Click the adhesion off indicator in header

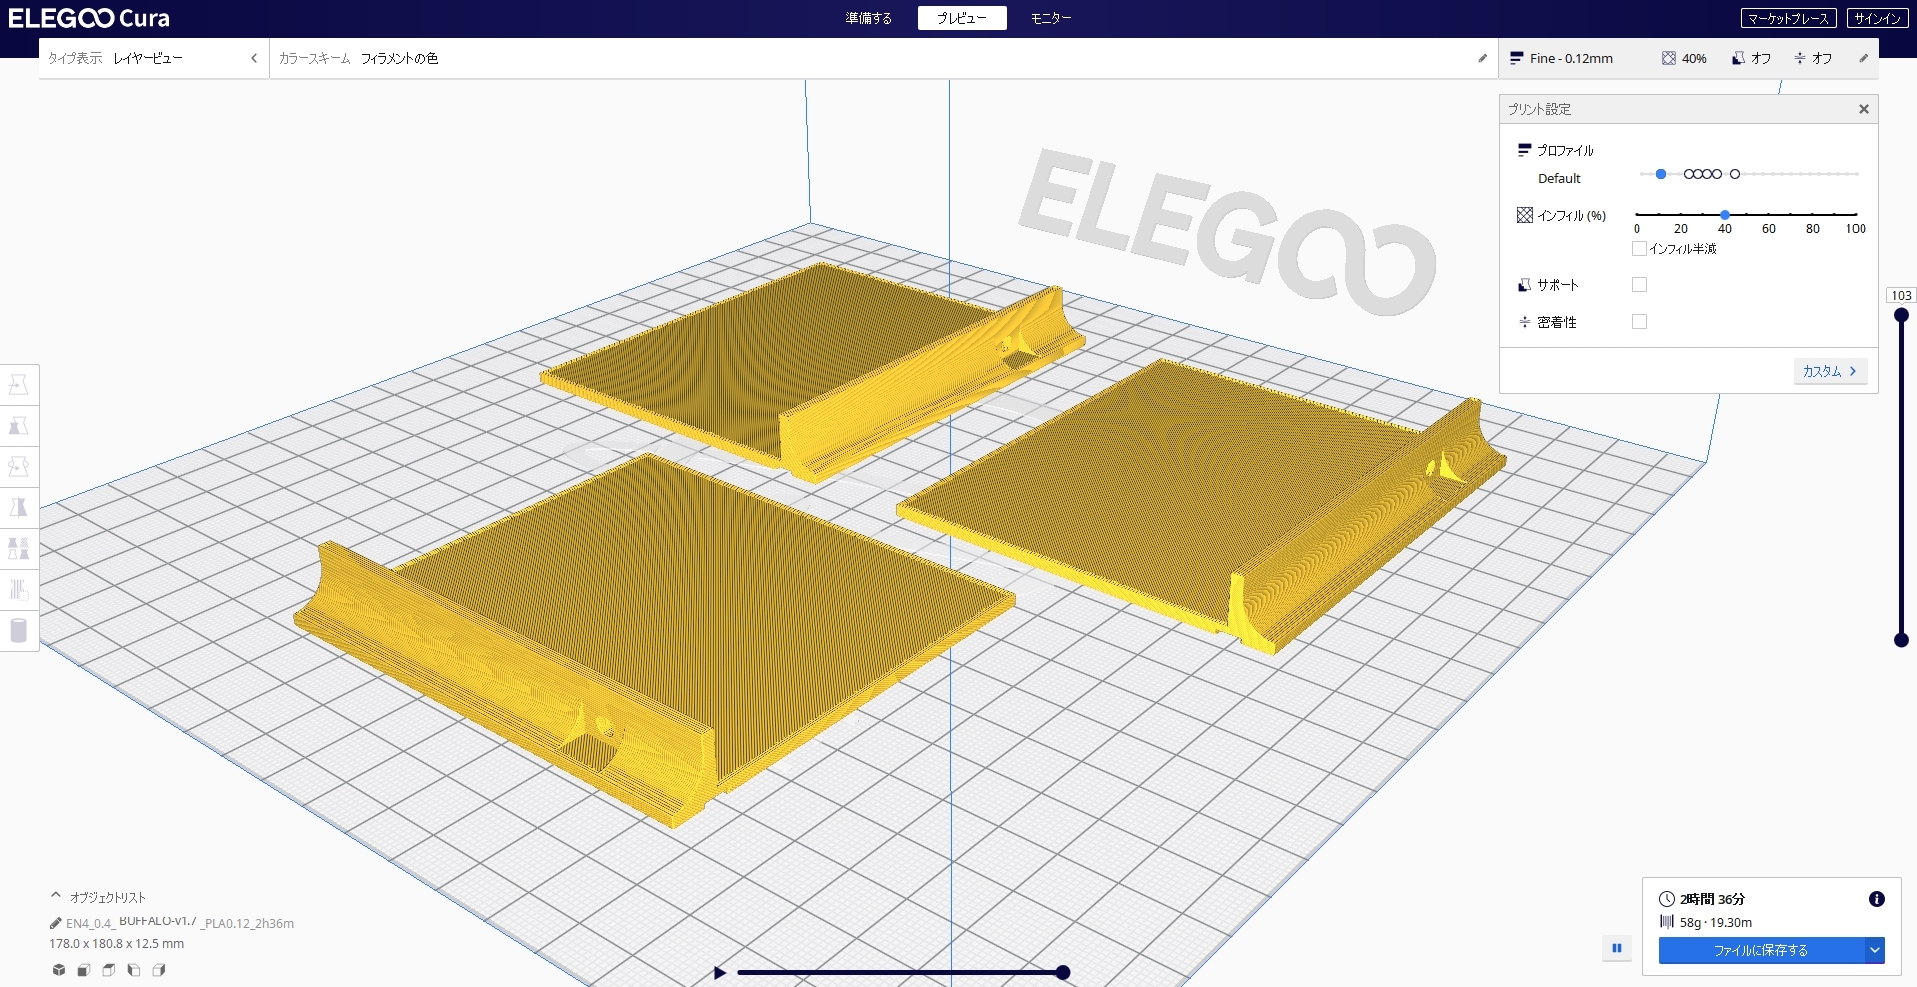(1813, 58)
